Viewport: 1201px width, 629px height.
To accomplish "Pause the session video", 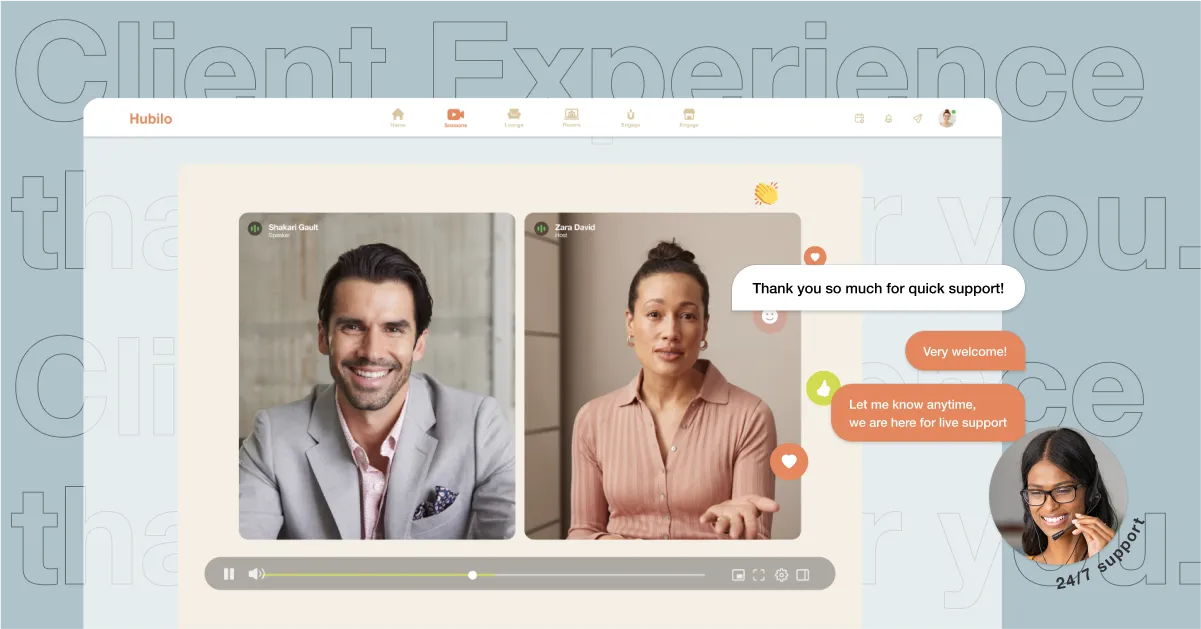I will (229, 574).
